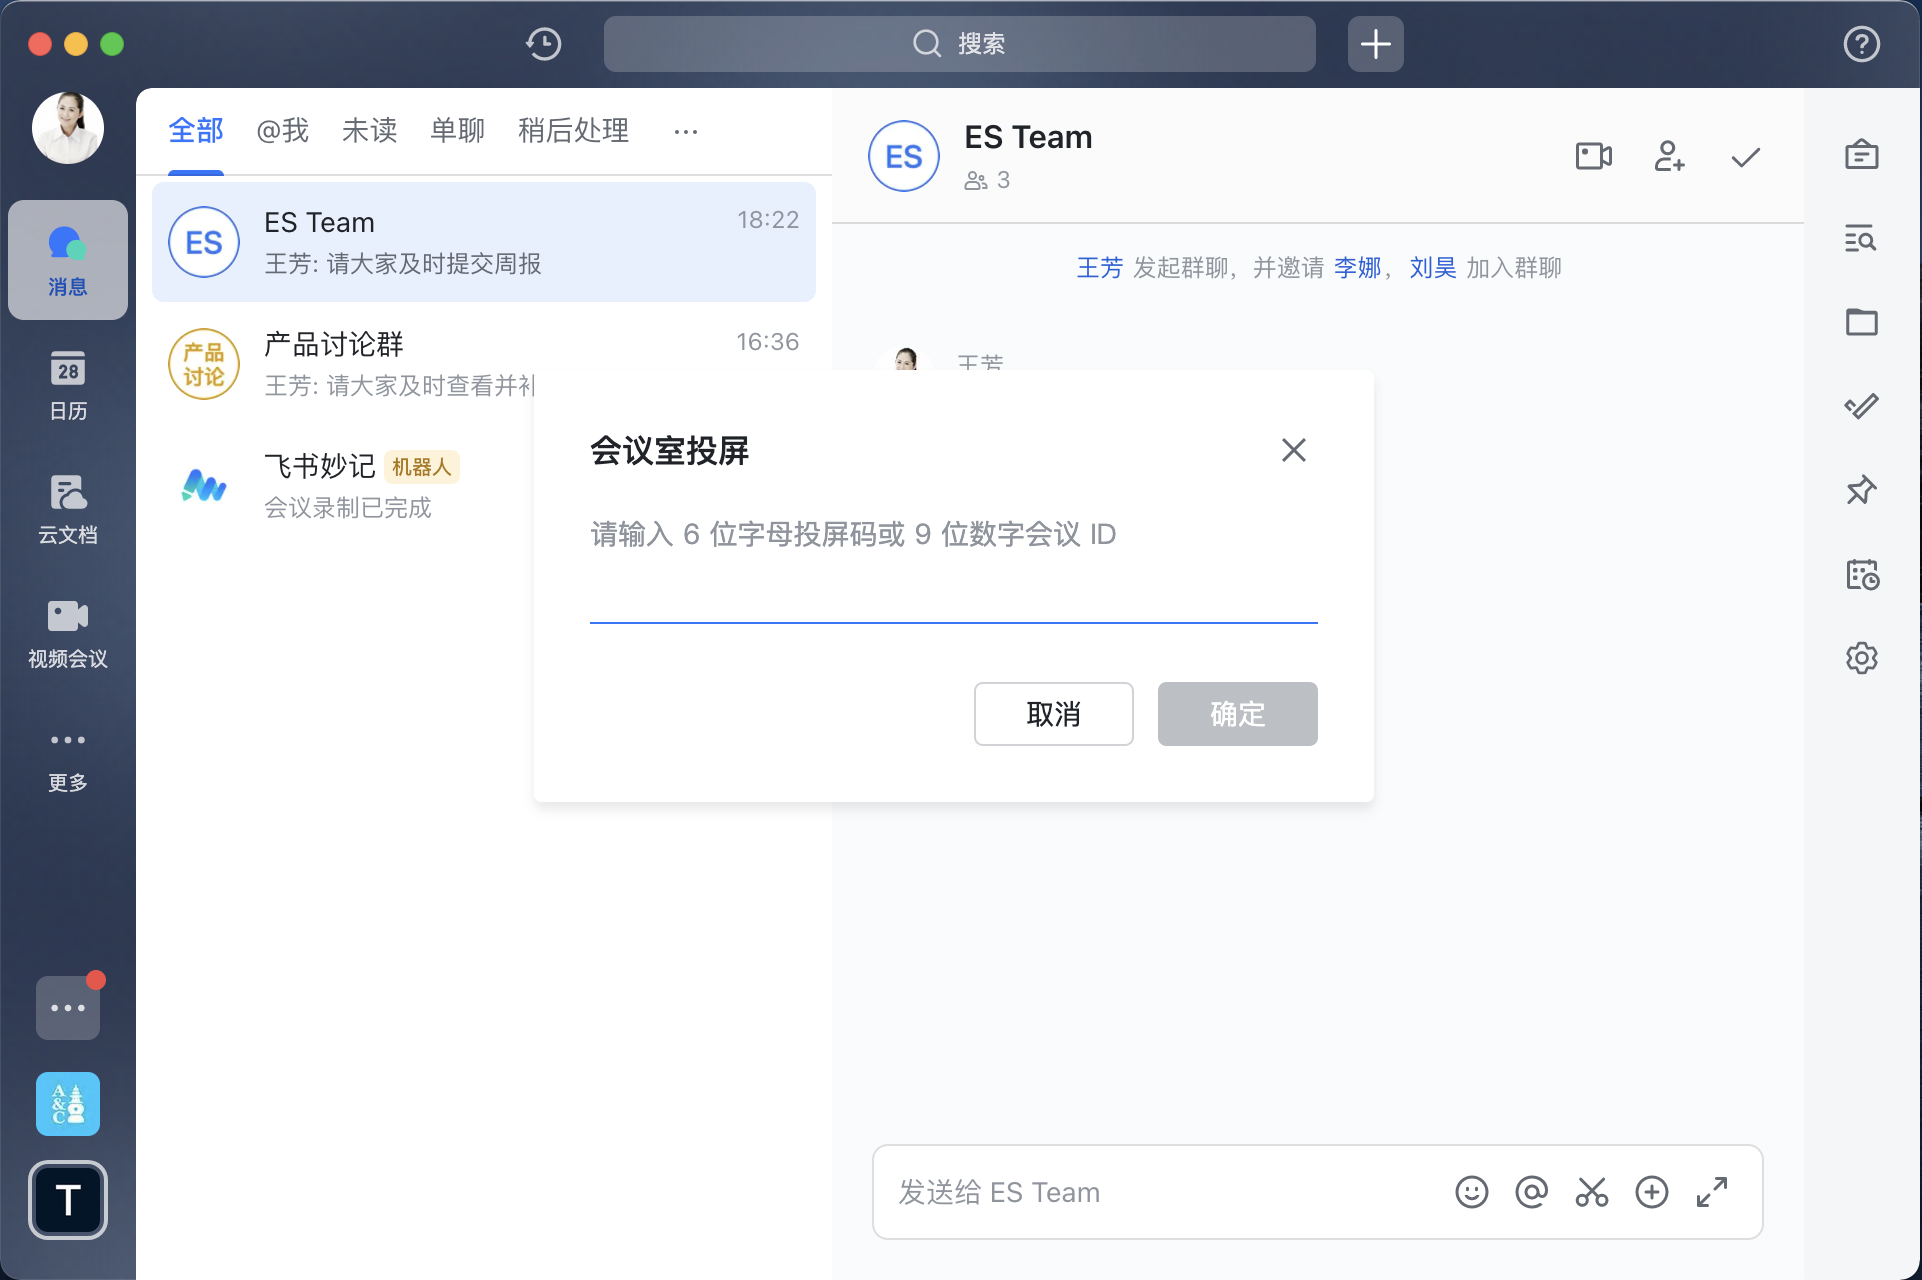1922x1280 pixels.
Task: Add a member to ES Team
Action: click(1669, 156)
